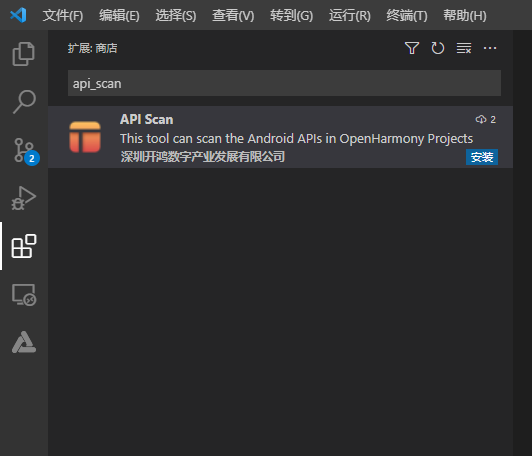Viewport: 532px width, 456px height.
Task: Open the 查看(V) menu
Action: [x=233, y=15]
